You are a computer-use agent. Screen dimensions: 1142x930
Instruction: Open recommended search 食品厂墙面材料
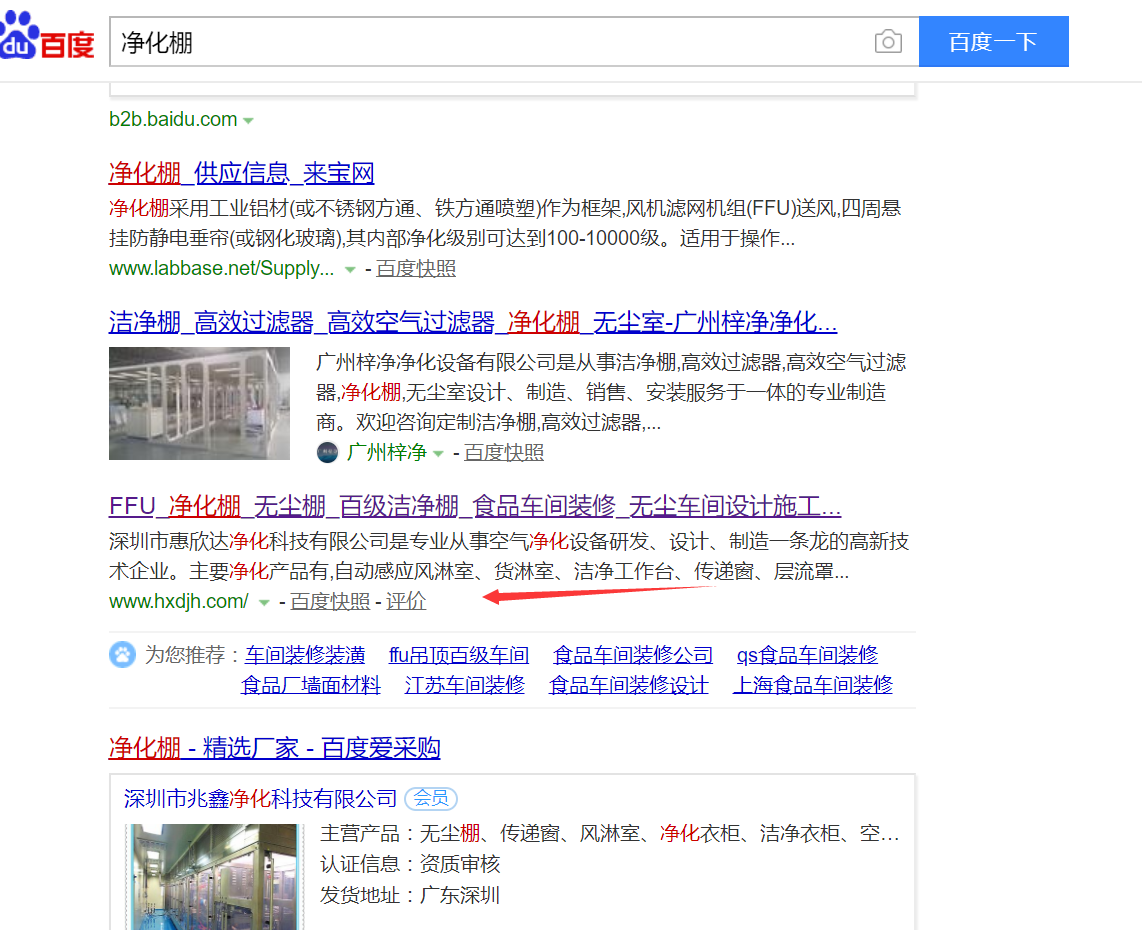[311, 685]
